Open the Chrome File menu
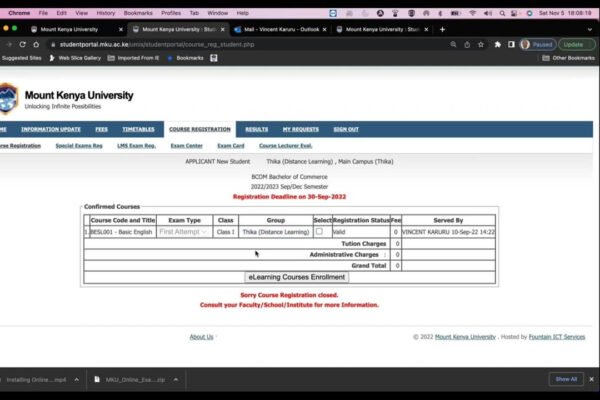 tap(43, 13)
